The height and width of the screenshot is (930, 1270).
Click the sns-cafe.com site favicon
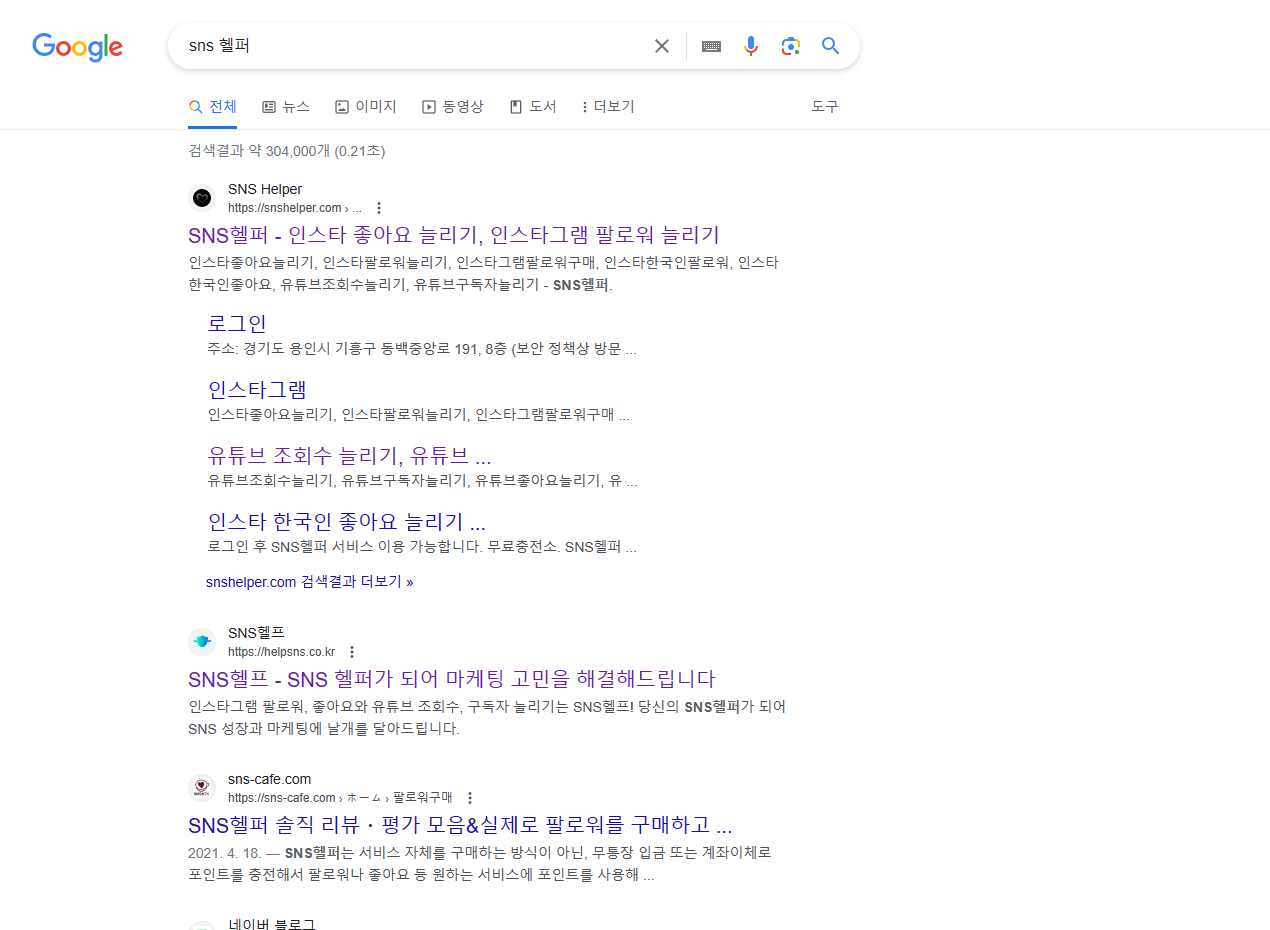pos(202,788)
